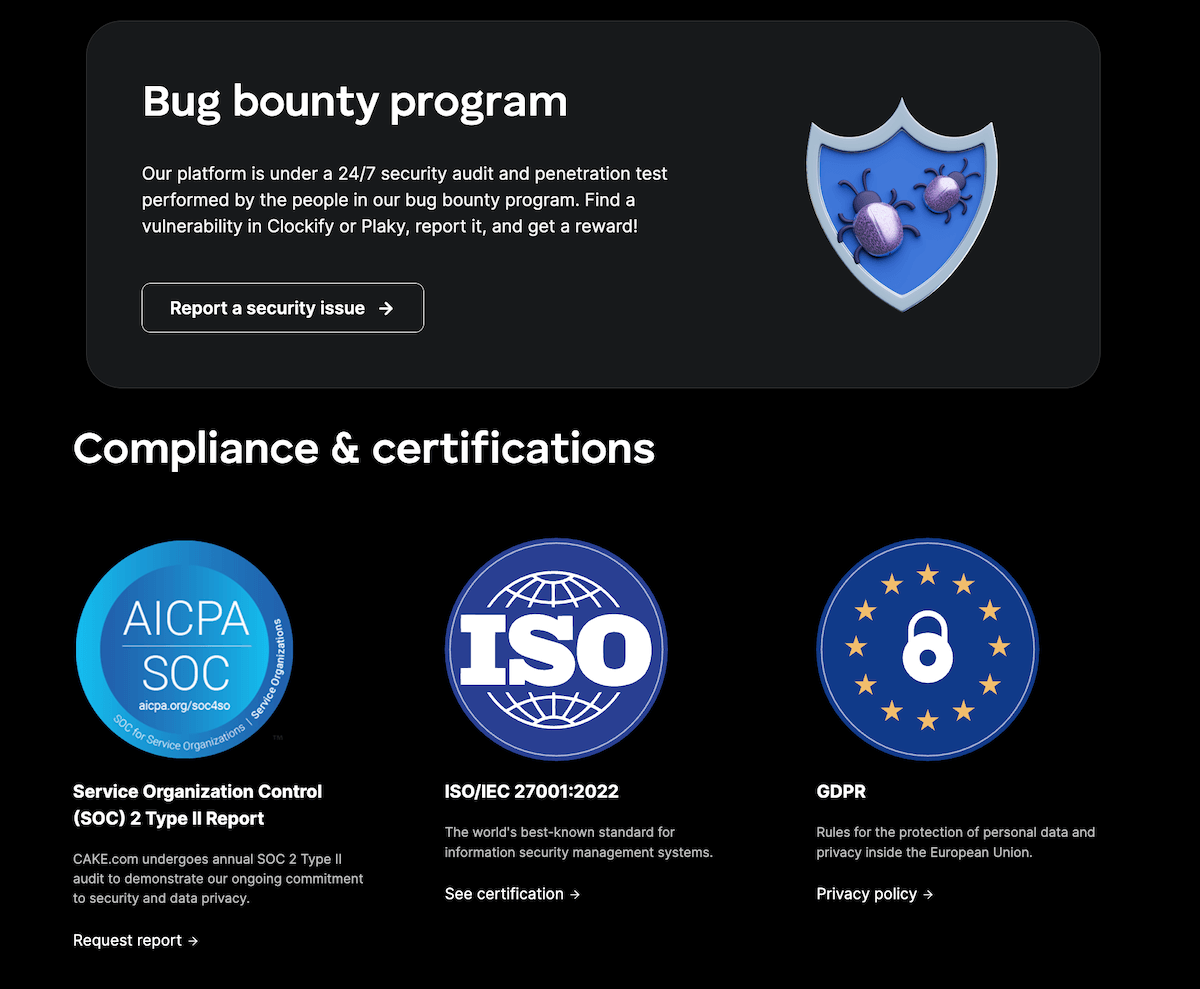The image size is (1200, 989).
Task: Click the arrow icon next to Request report
Action: pos(194,941)
